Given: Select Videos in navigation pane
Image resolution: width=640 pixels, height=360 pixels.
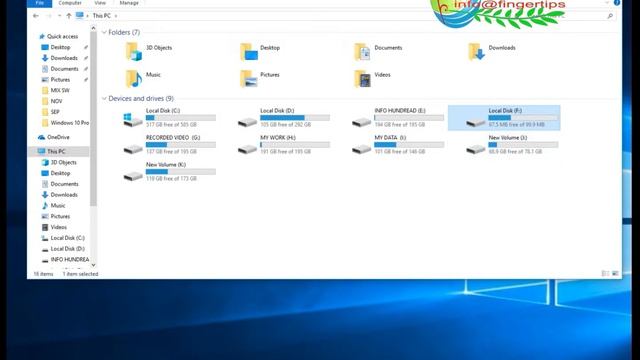Looking at the screenshot, I should point(59,227).
